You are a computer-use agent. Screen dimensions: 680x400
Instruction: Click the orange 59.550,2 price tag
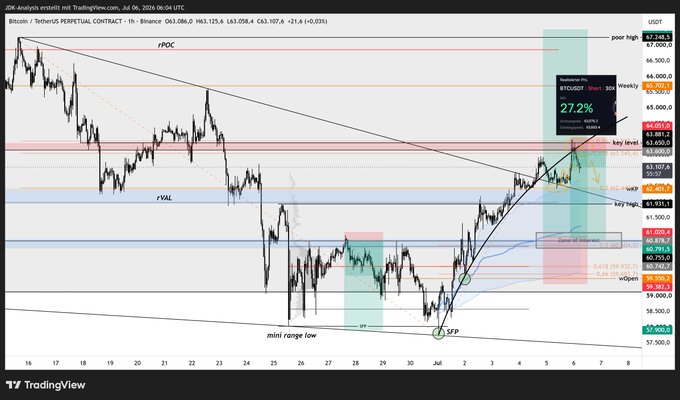[x=658, y=278]
